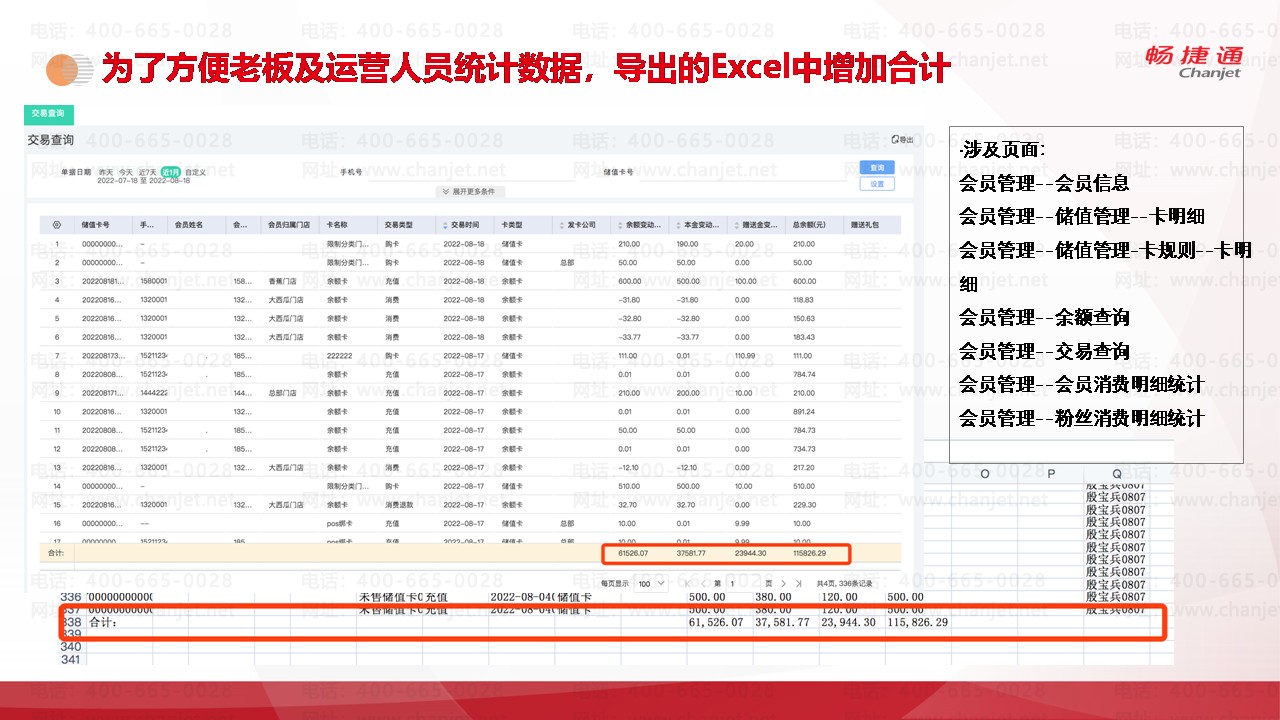Jump to the last page arrow in pagination
This screenshot has width=1280, height=720.
coord(798,583)
